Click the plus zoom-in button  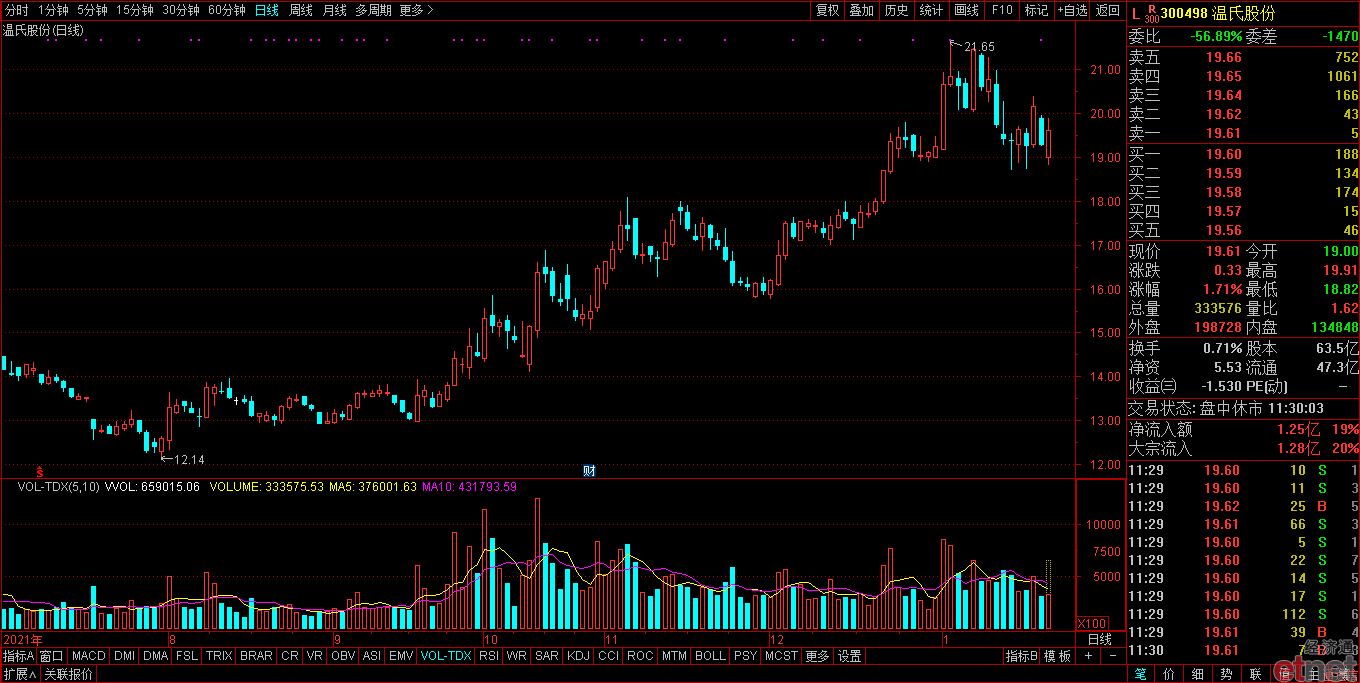point(1089,656)
